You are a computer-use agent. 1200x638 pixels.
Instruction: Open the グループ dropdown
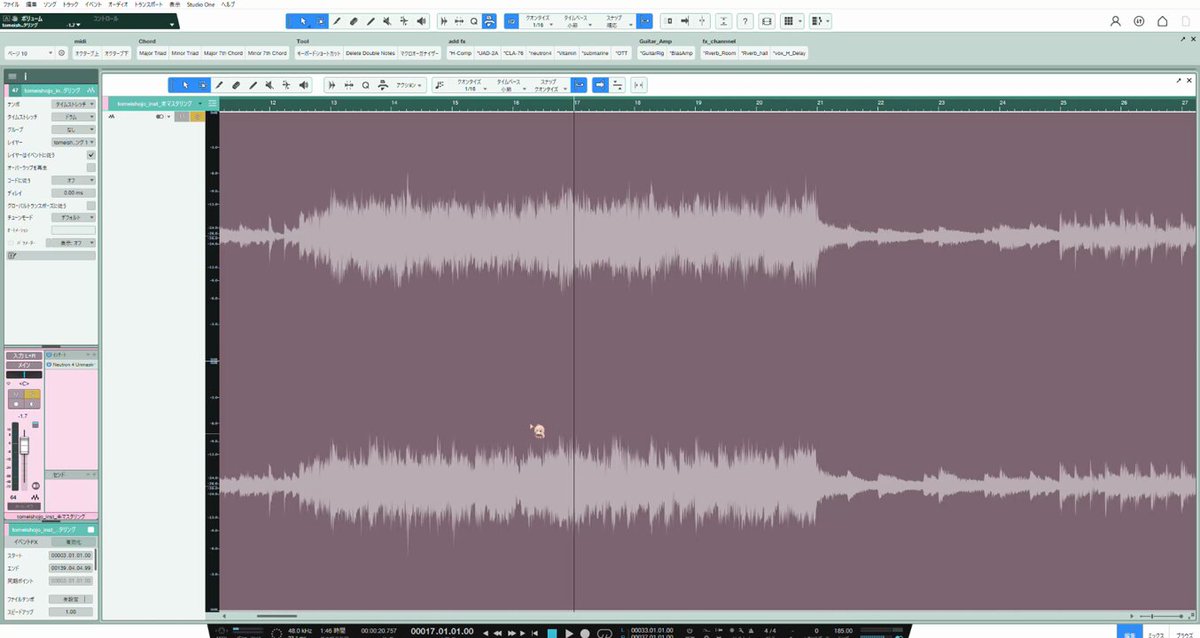click(x=74, y=129)
